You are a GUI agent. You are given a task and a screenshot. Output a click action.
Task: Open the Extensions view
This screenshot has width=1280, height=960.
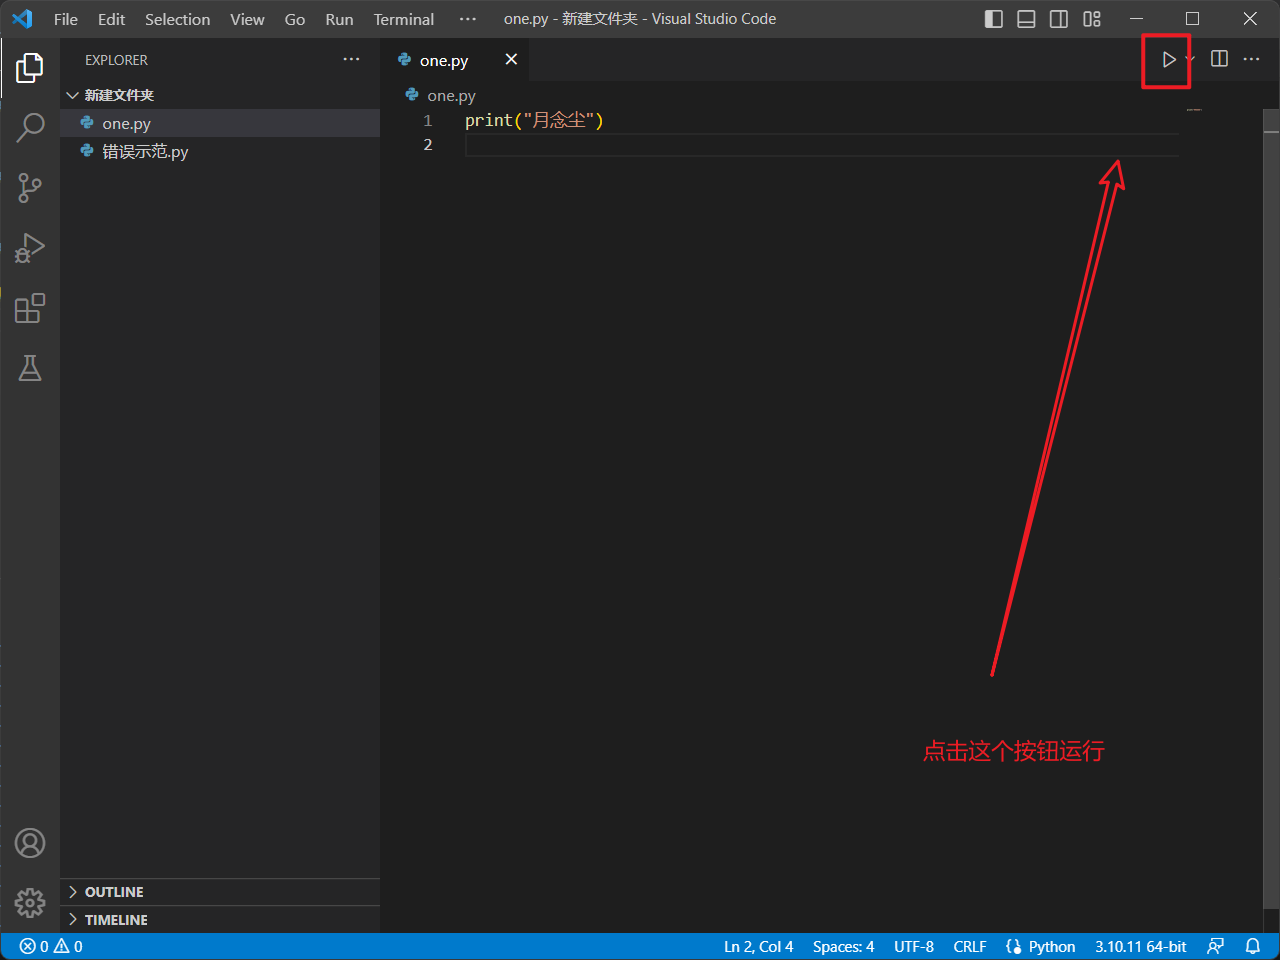click(30, 308)
